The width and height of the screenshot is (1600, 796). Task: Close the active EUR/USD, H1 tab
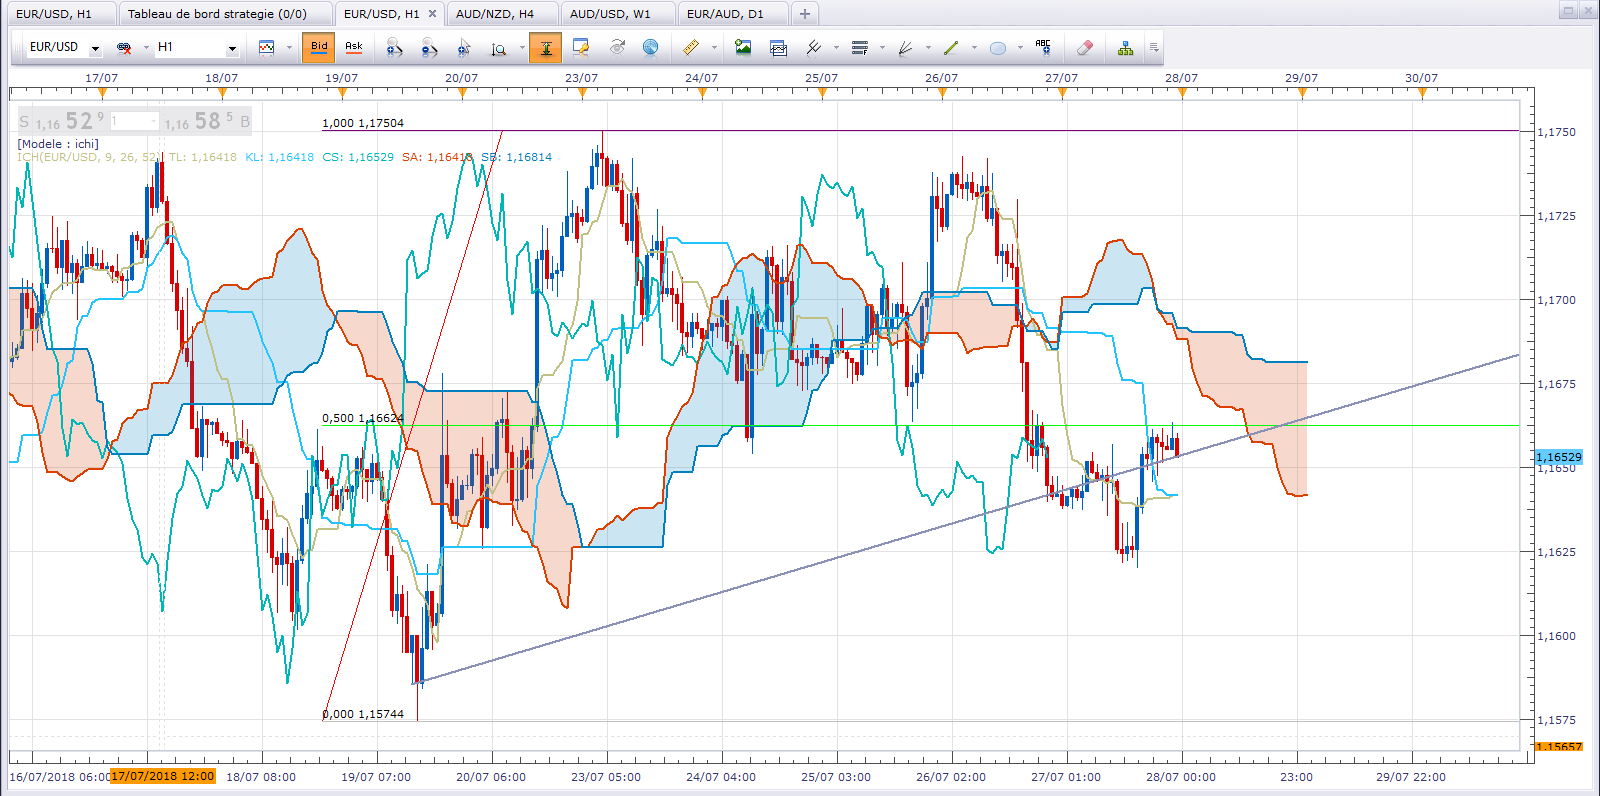[x=432, y=14]
